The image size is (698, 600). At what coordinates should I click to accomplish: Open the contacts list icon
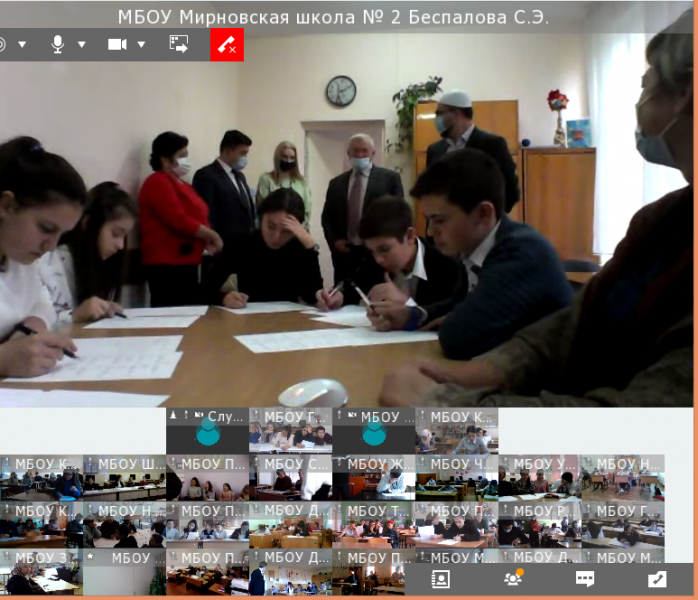[440, 579]
